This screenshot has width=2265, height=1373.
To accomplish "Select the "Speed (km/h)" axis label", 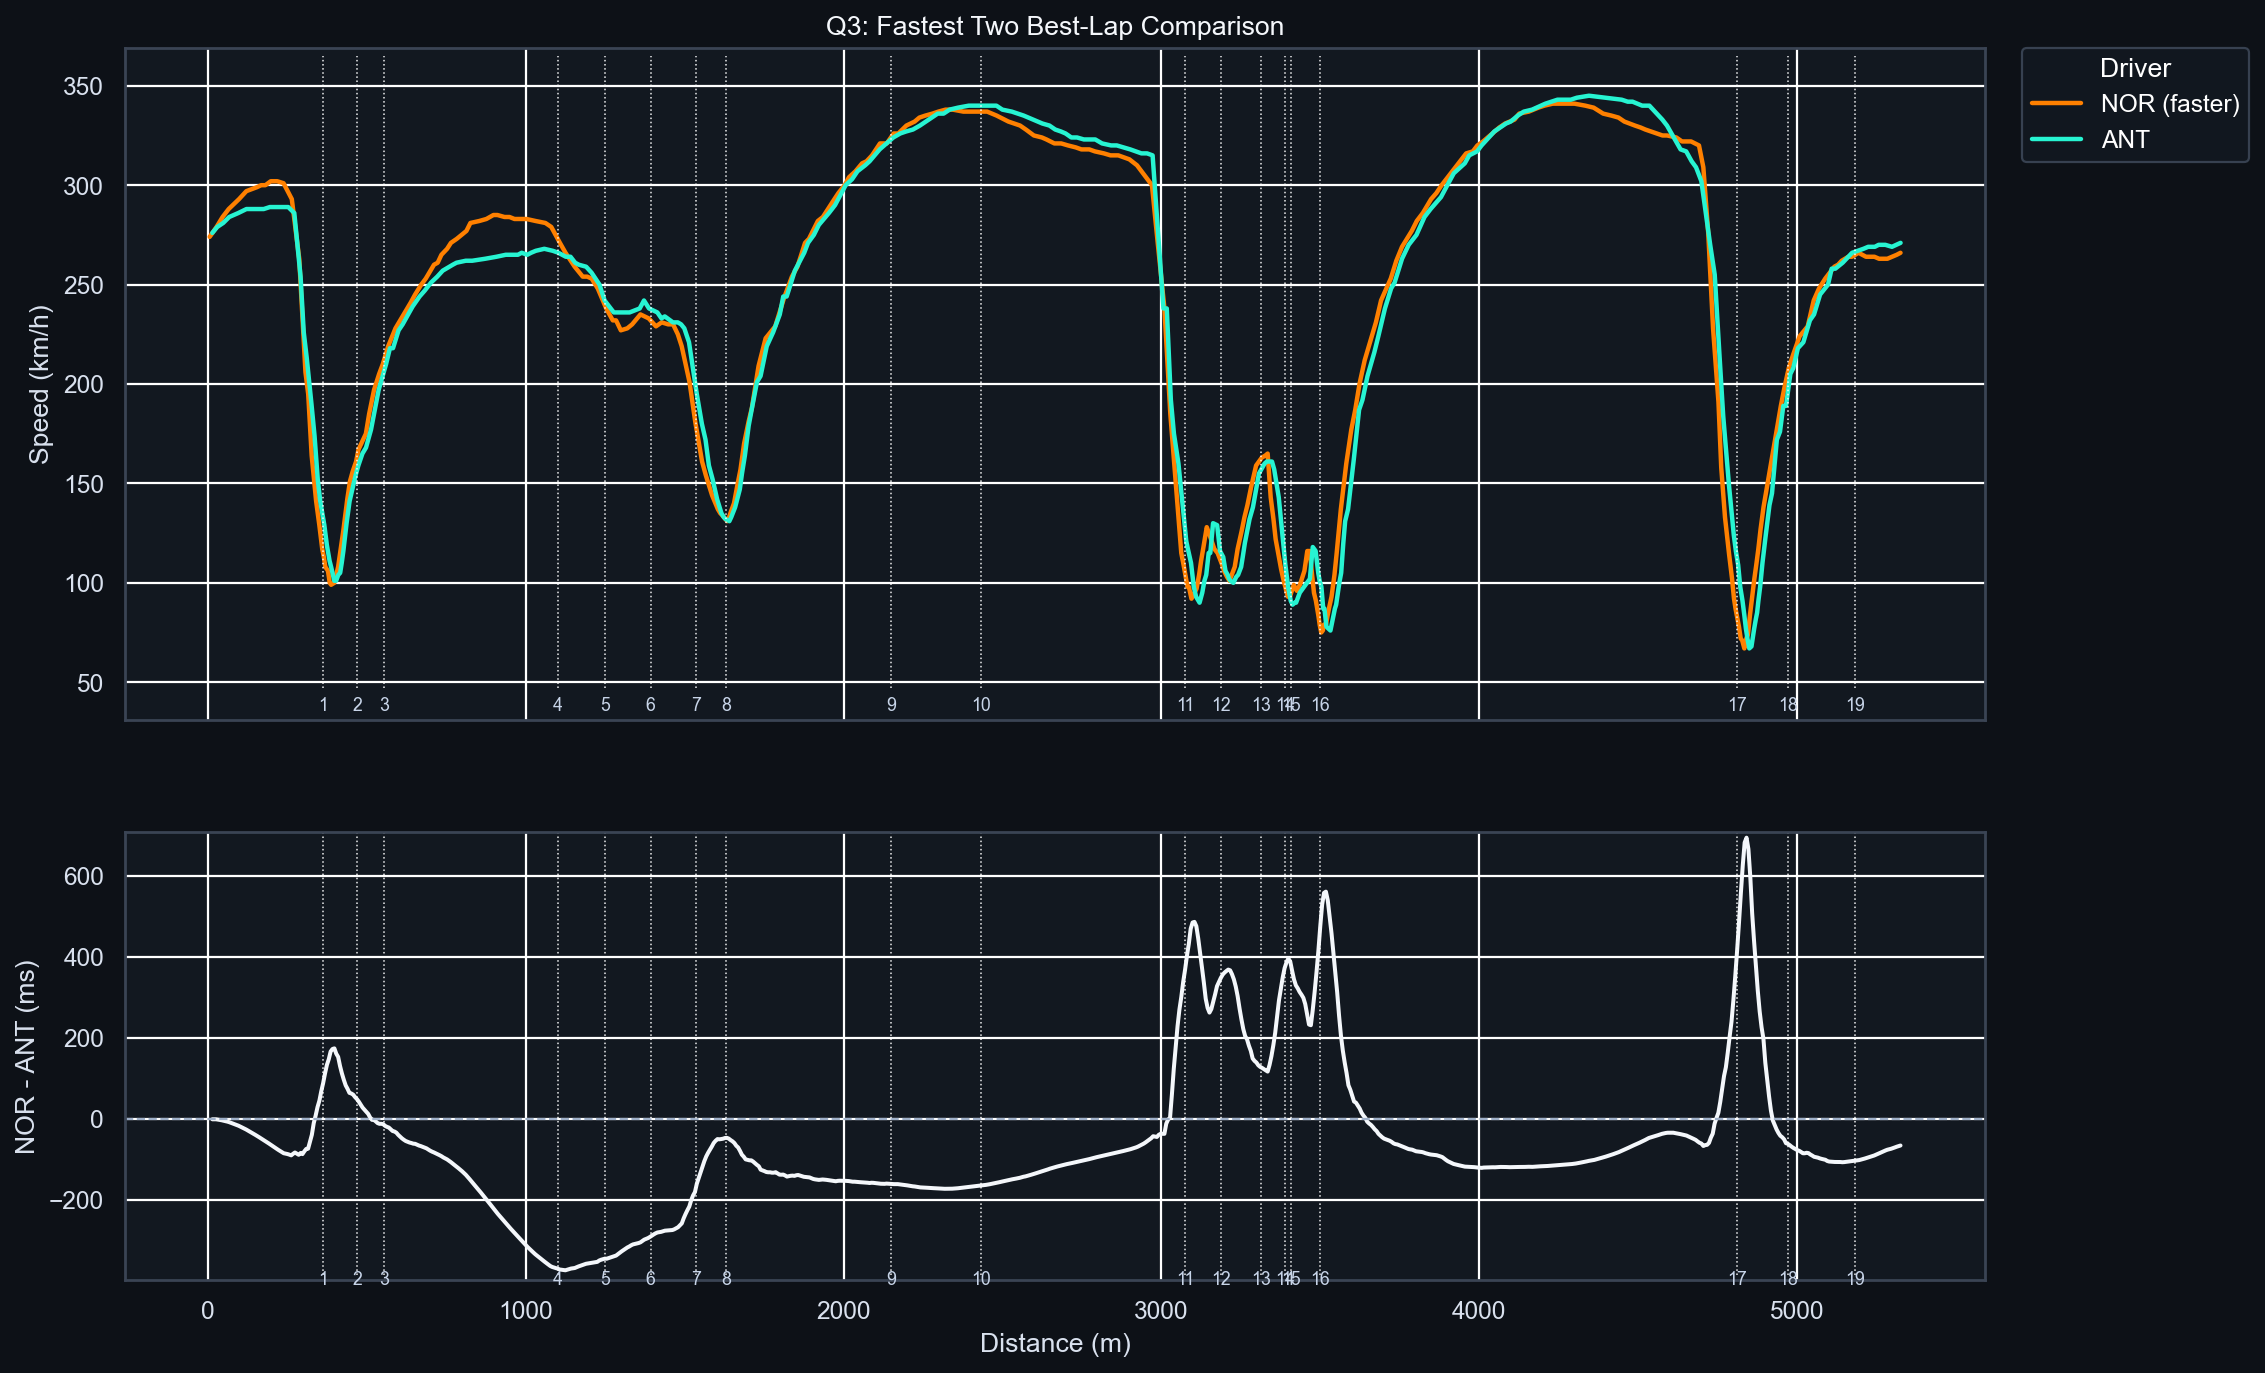I will (39, 385).
